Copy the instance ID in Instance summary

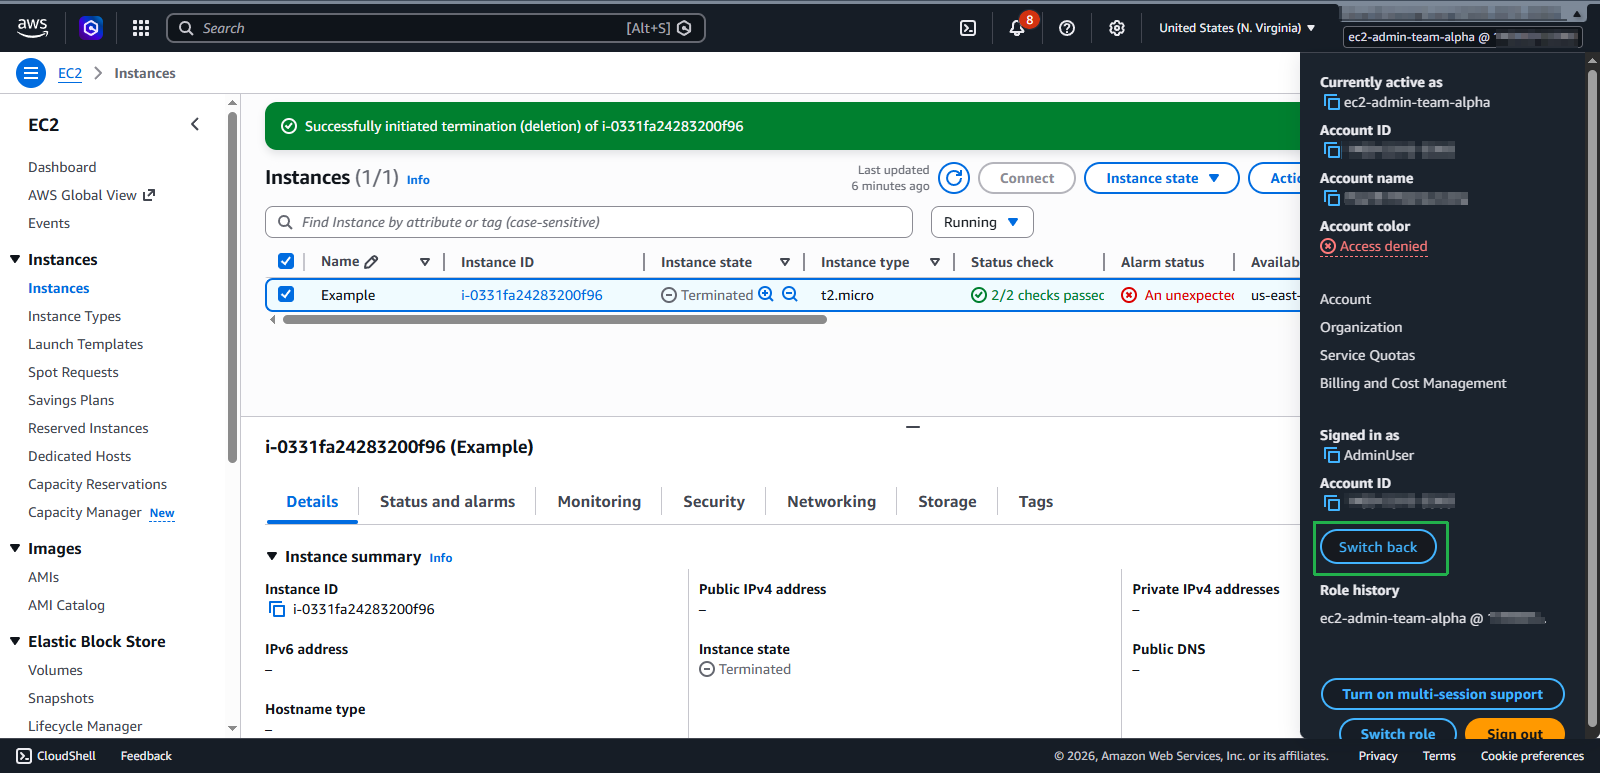point(277,609)
